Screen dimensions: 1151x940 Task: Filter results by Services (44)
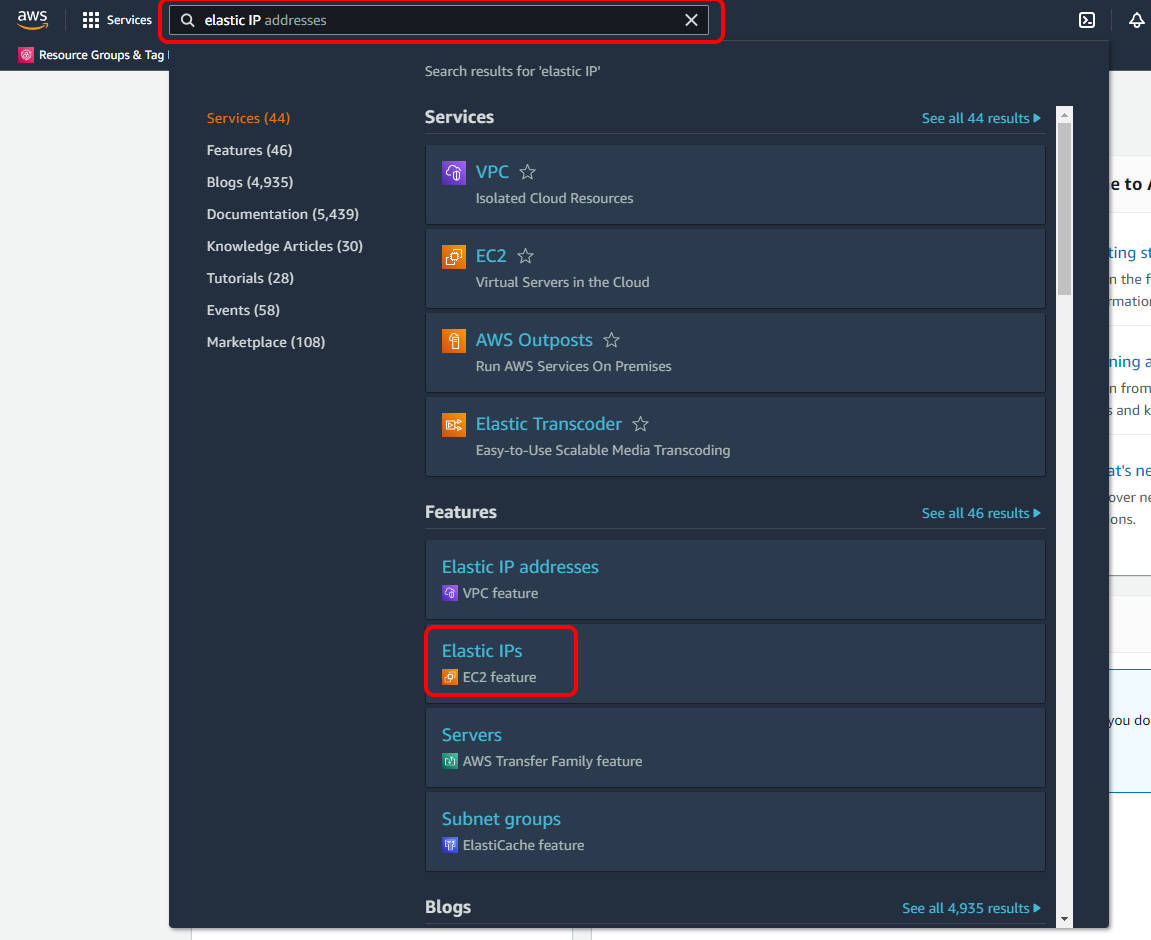248,118
